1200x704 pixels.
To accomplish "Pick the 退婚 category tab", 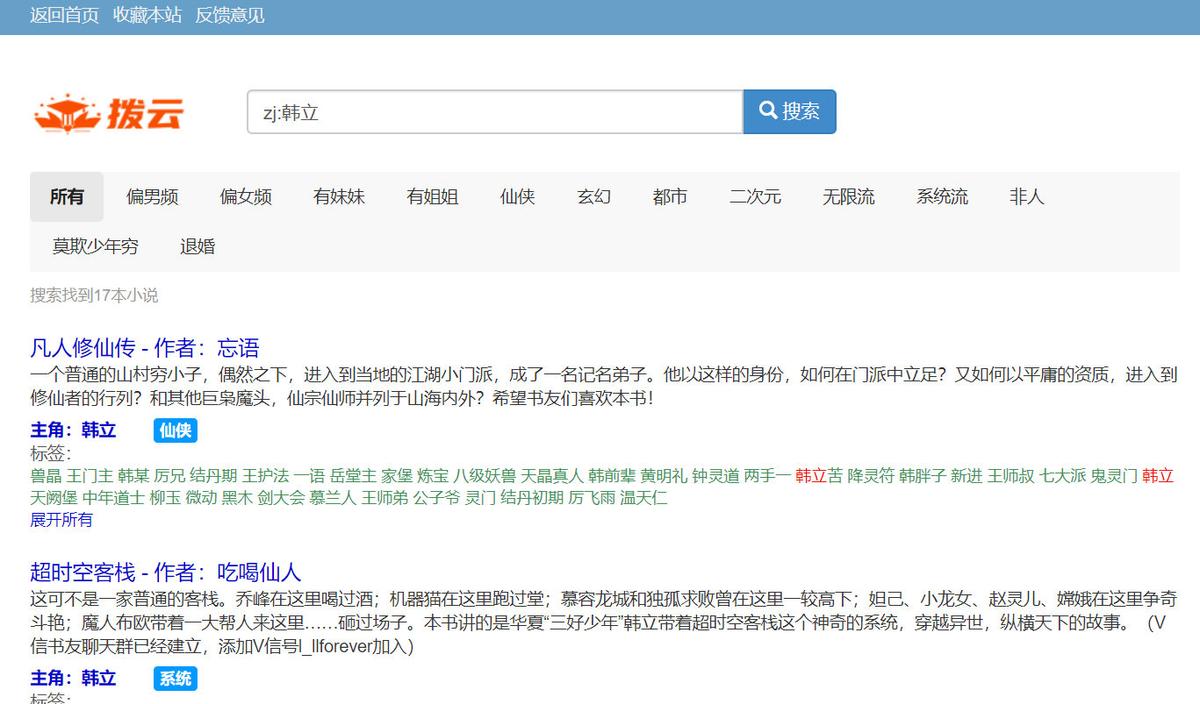I will pyautogui.click(x=198, y=246).
